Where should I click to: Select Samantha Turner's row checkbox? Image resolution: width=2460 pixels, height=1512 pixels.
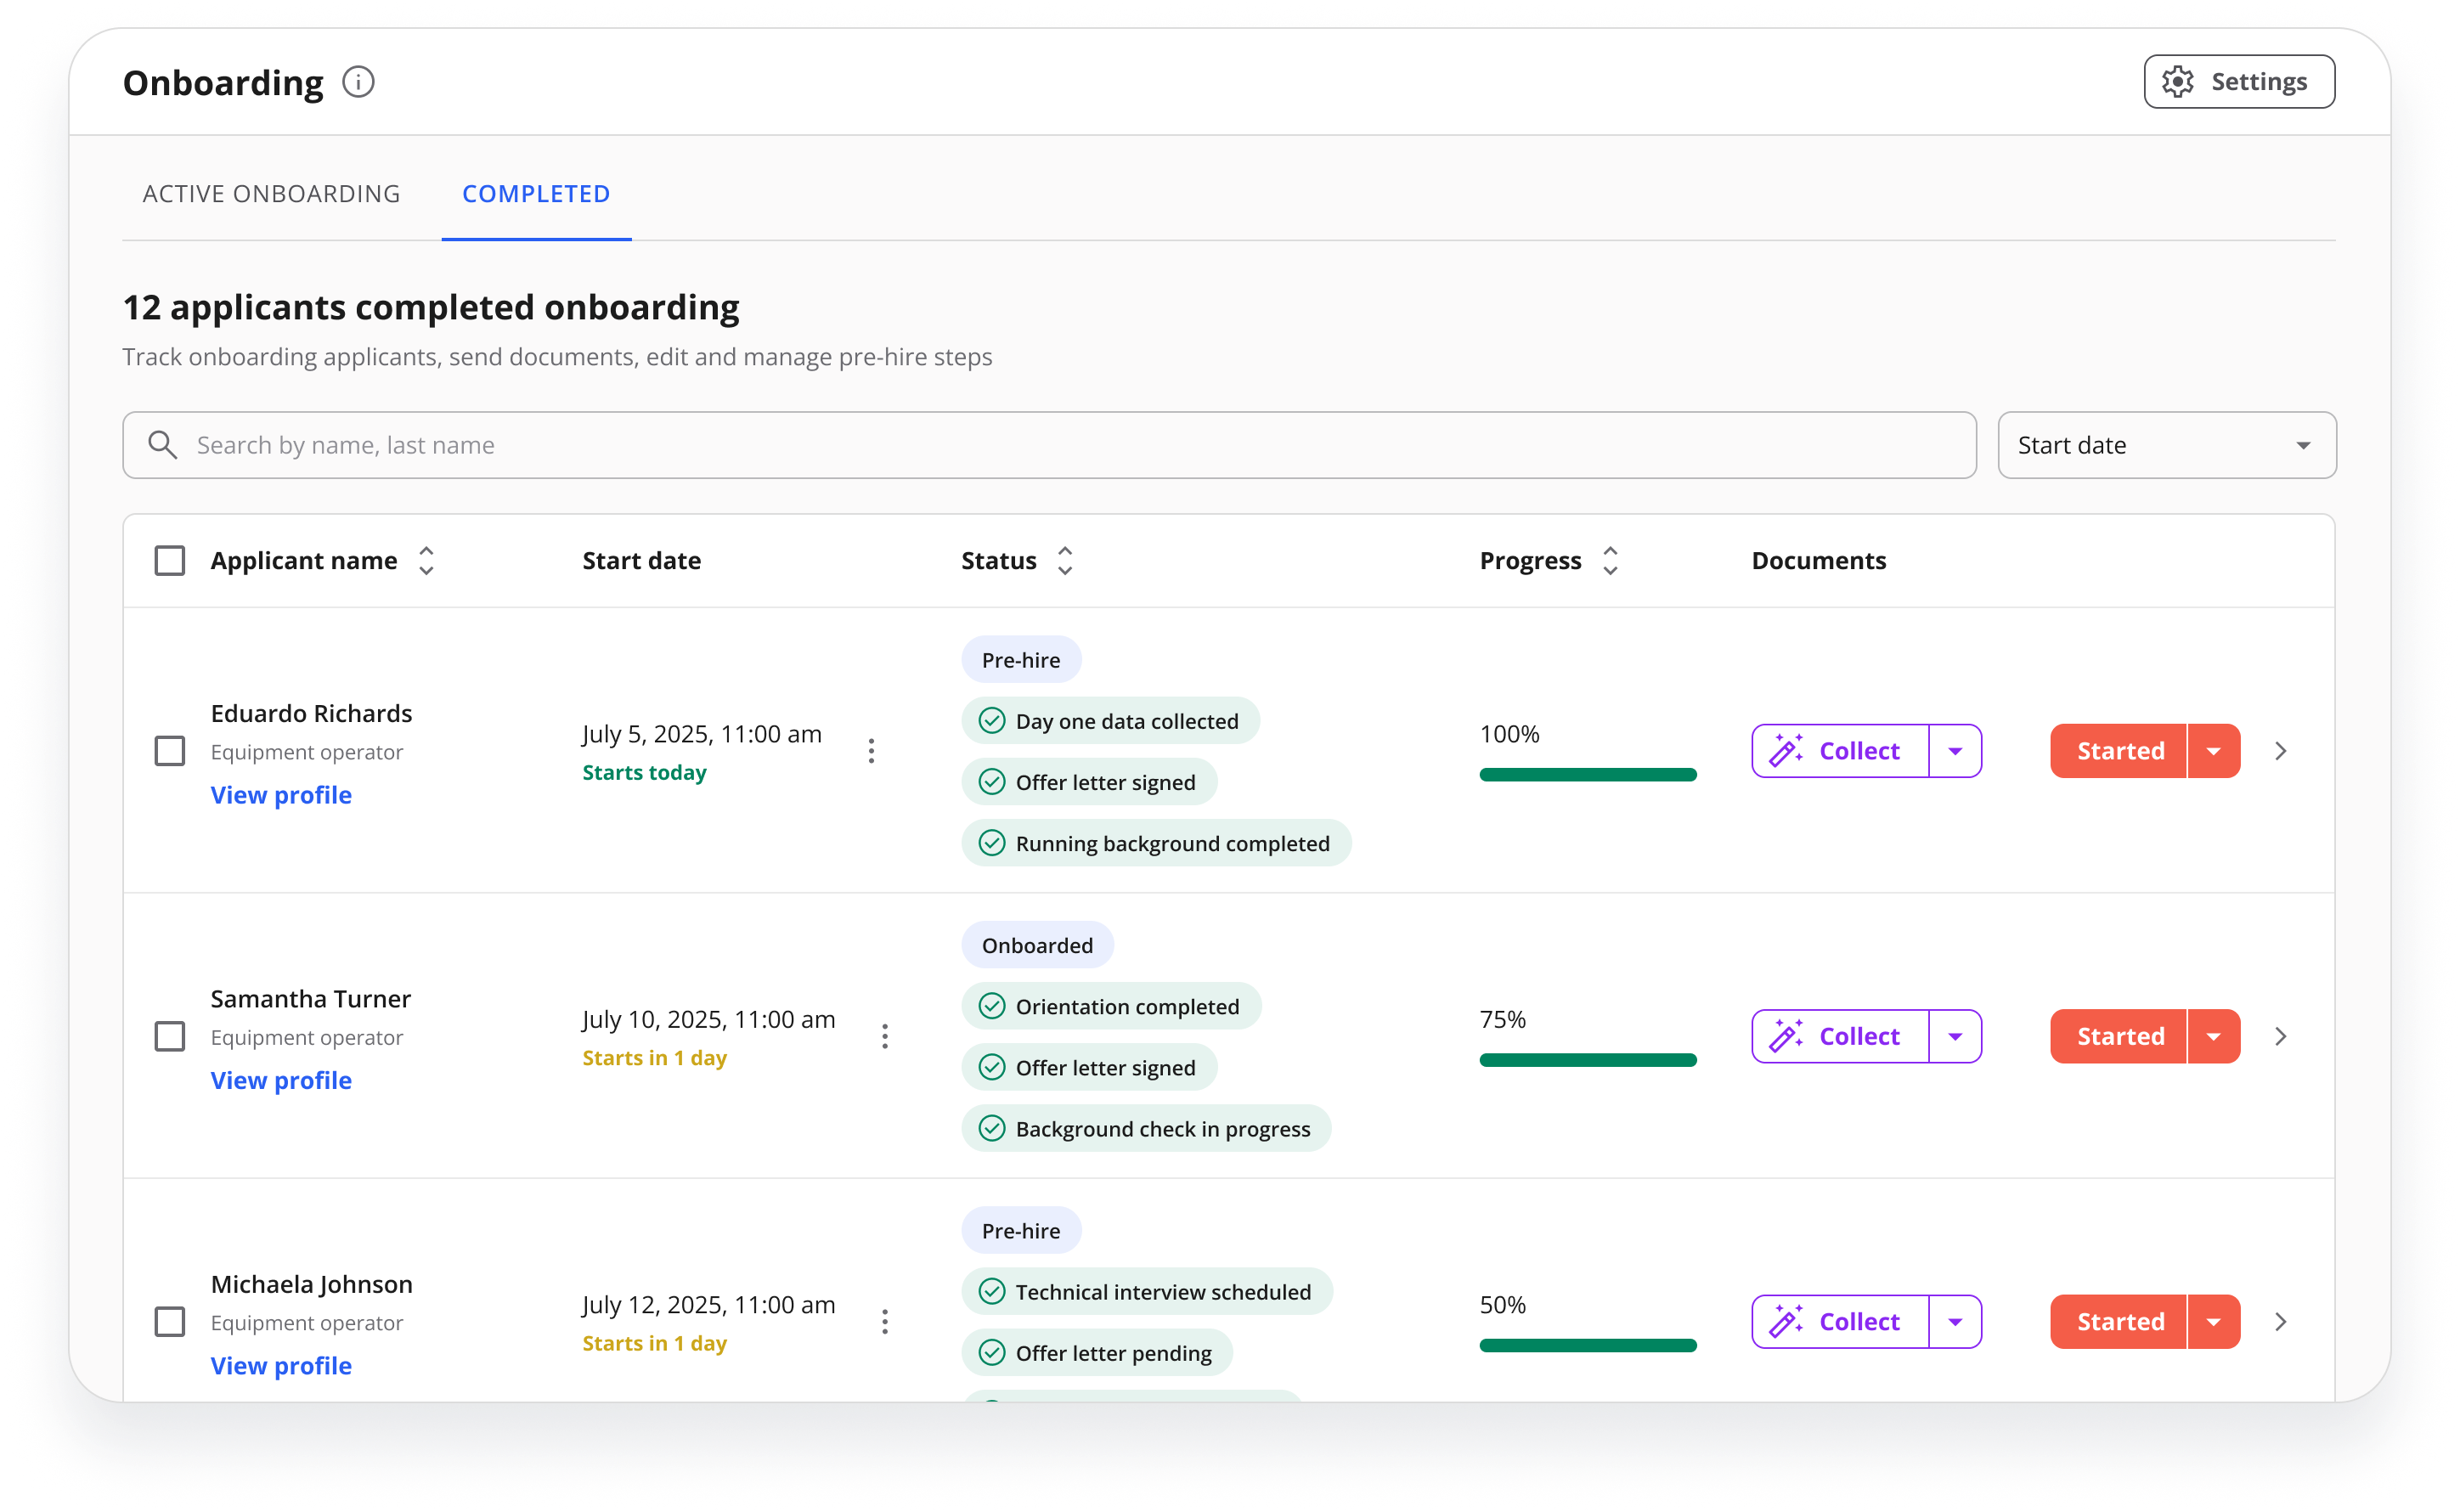click(x=170, y=1036)
